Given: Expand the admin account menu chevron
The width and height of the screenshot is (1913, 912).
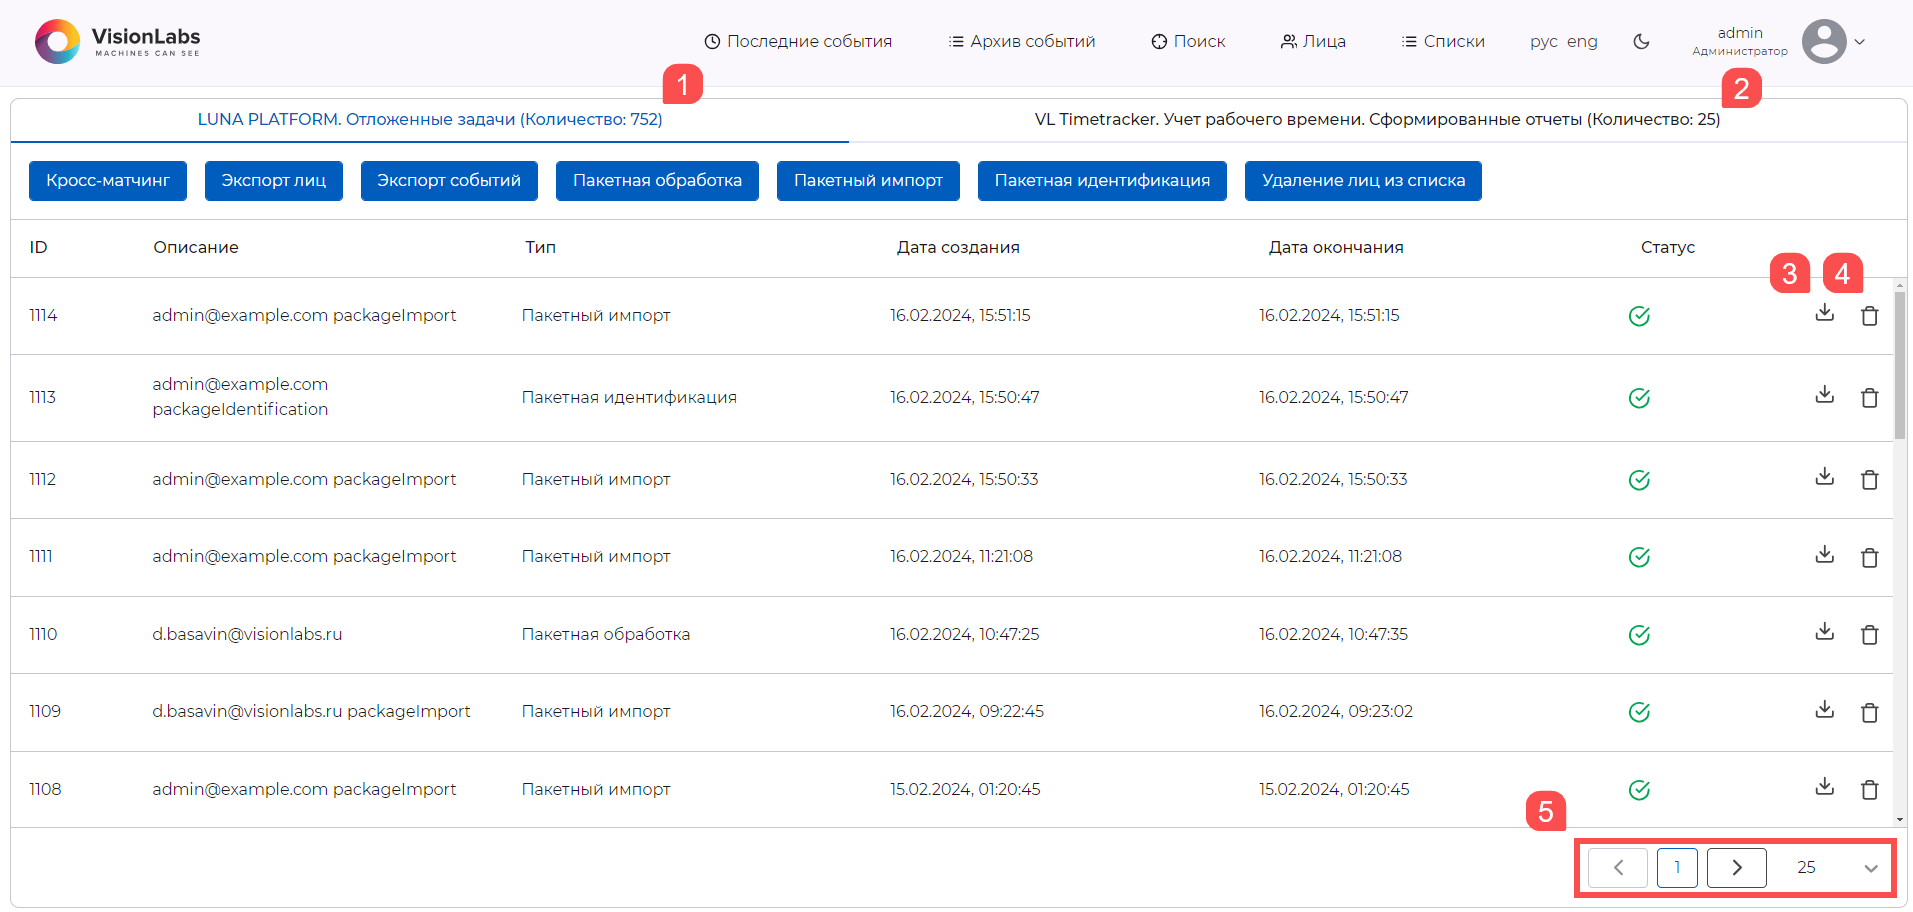Looking at the screenshot, I should tap(1860, 42).
